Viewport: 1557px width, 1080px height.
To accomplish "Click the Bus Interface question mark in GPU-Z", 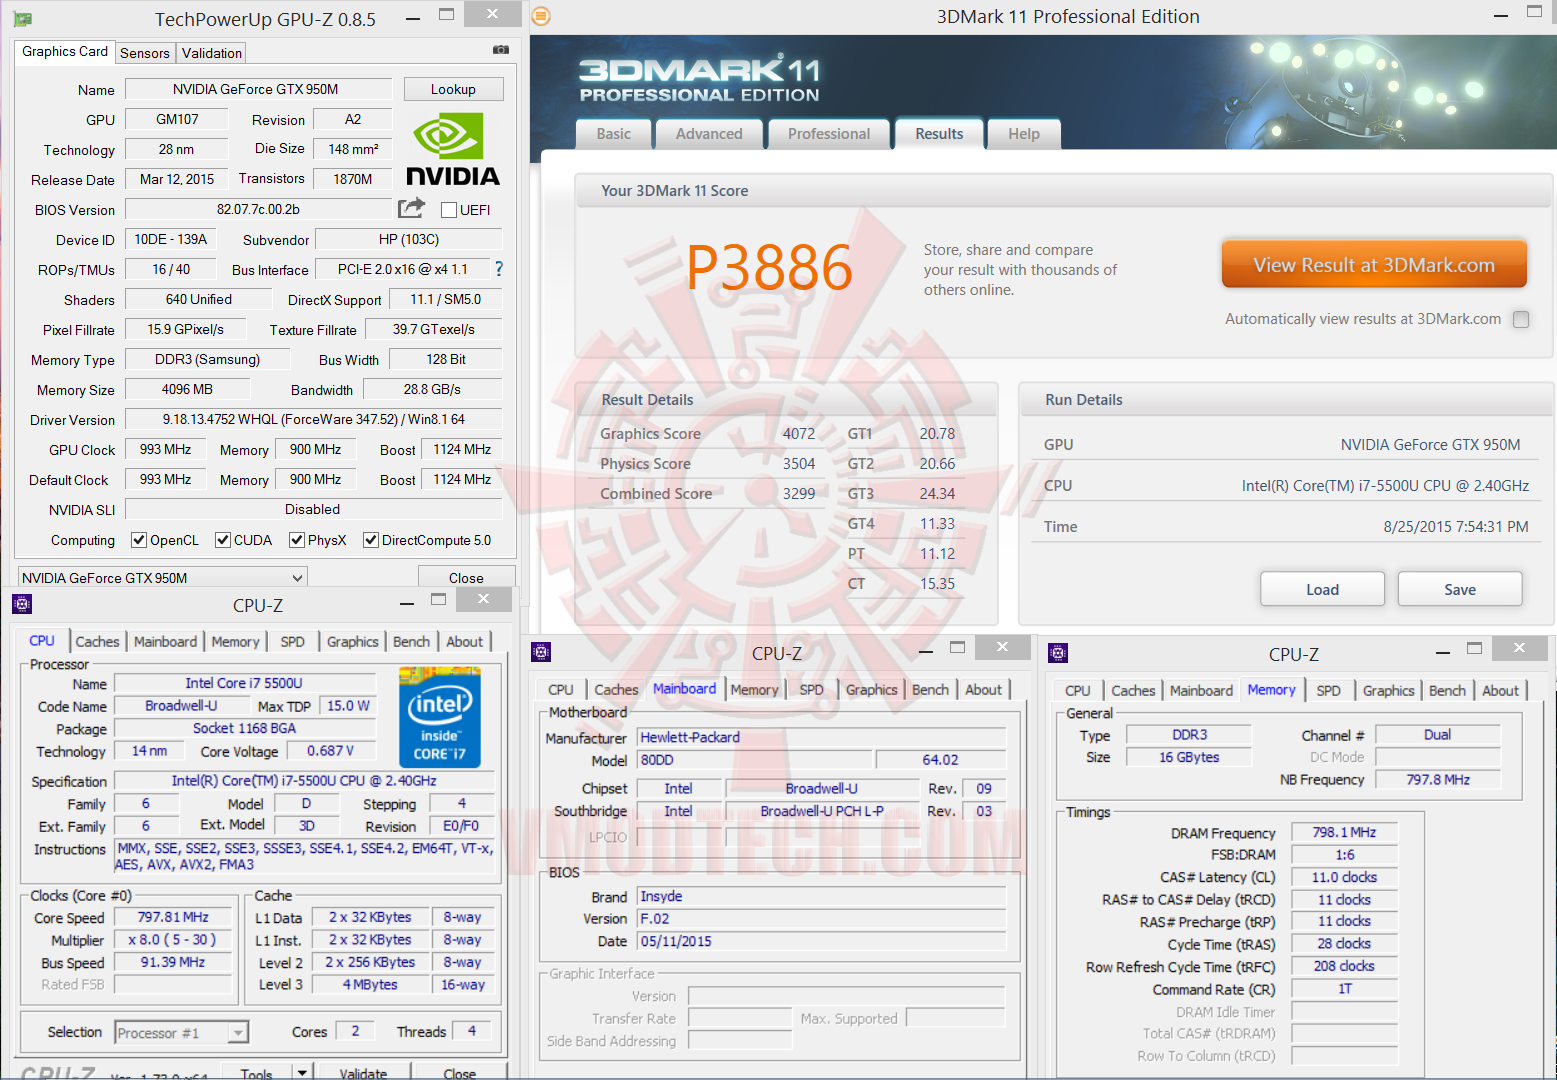I will click(x=499, y=269).
